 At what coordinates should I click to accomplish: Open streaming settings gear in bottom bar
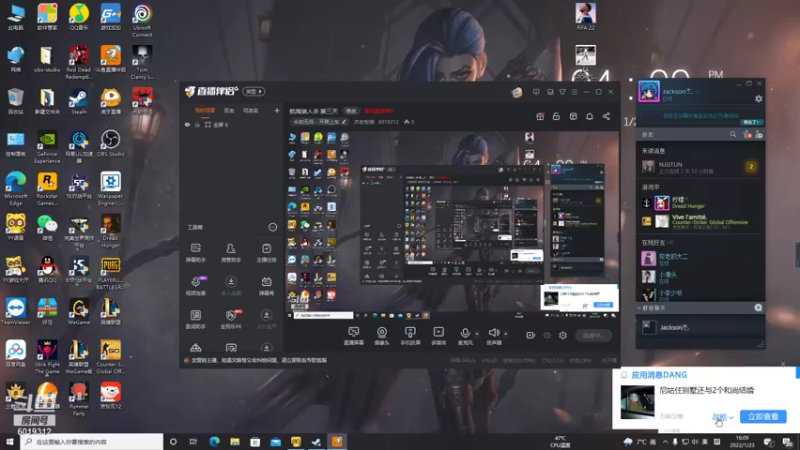563,335
